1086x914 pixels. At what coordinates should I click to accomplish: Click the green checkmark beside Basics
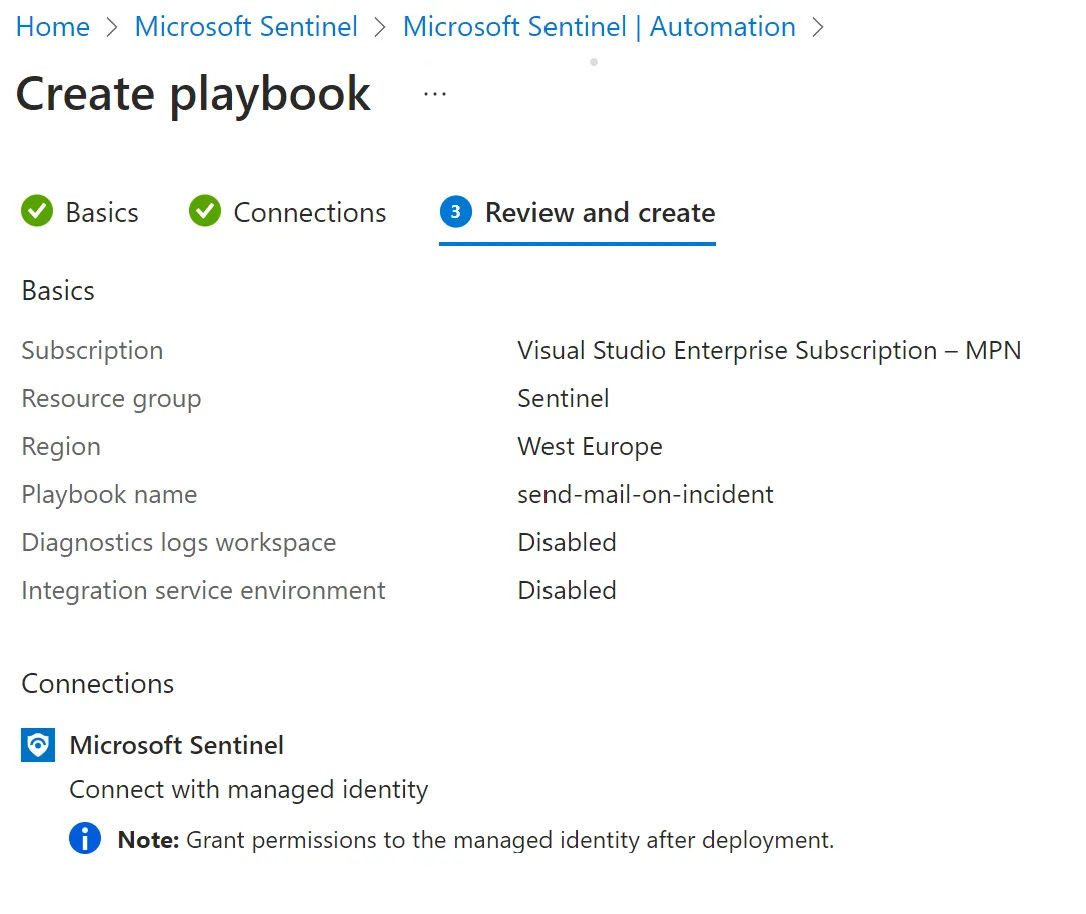[x=37, y=212]
